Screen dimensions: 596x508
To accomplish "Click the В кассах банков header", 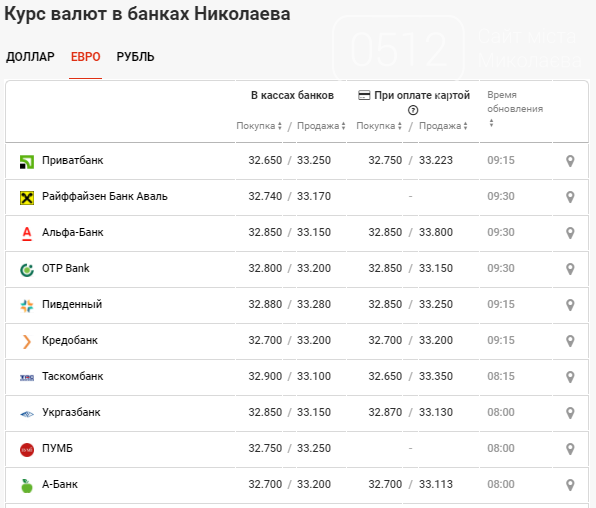I will coord(292,95).
